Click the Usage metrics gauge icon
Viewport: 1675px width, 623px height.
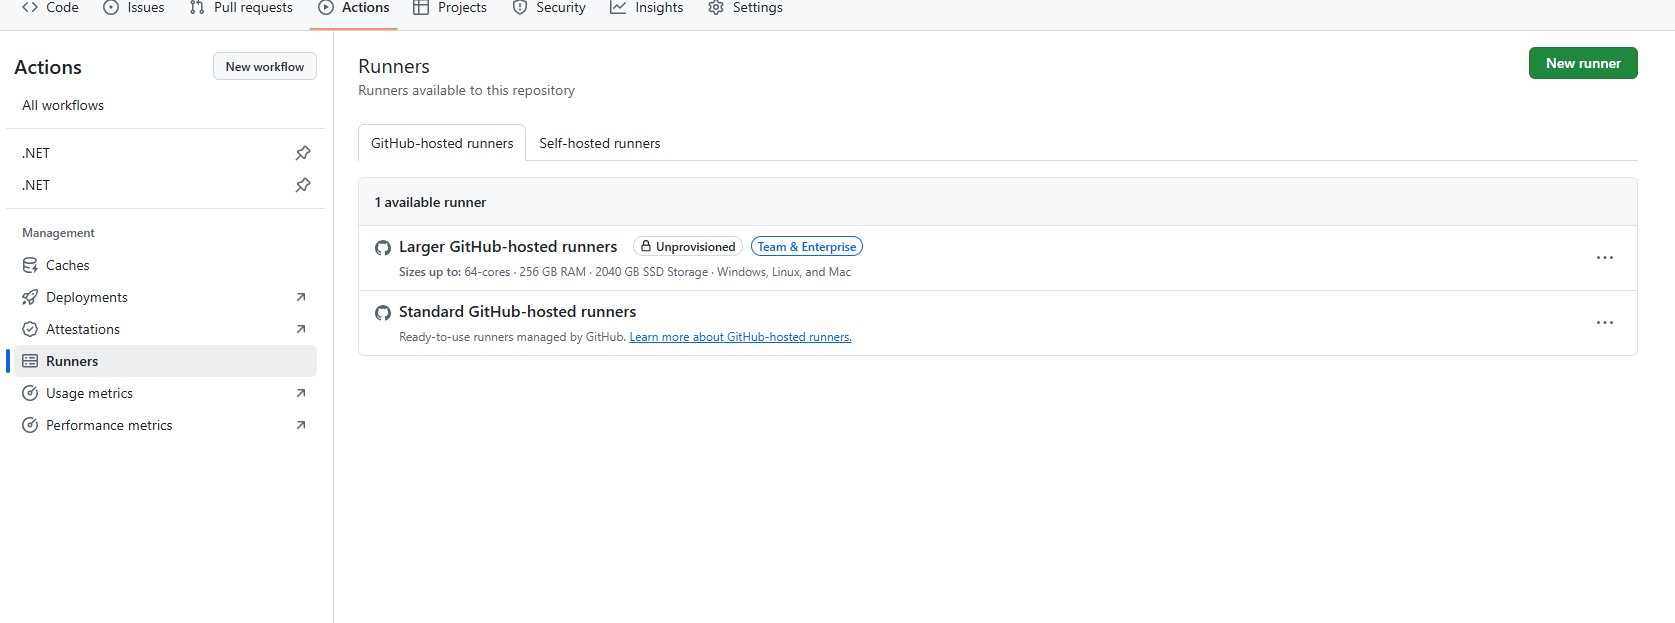coord(30,393)
